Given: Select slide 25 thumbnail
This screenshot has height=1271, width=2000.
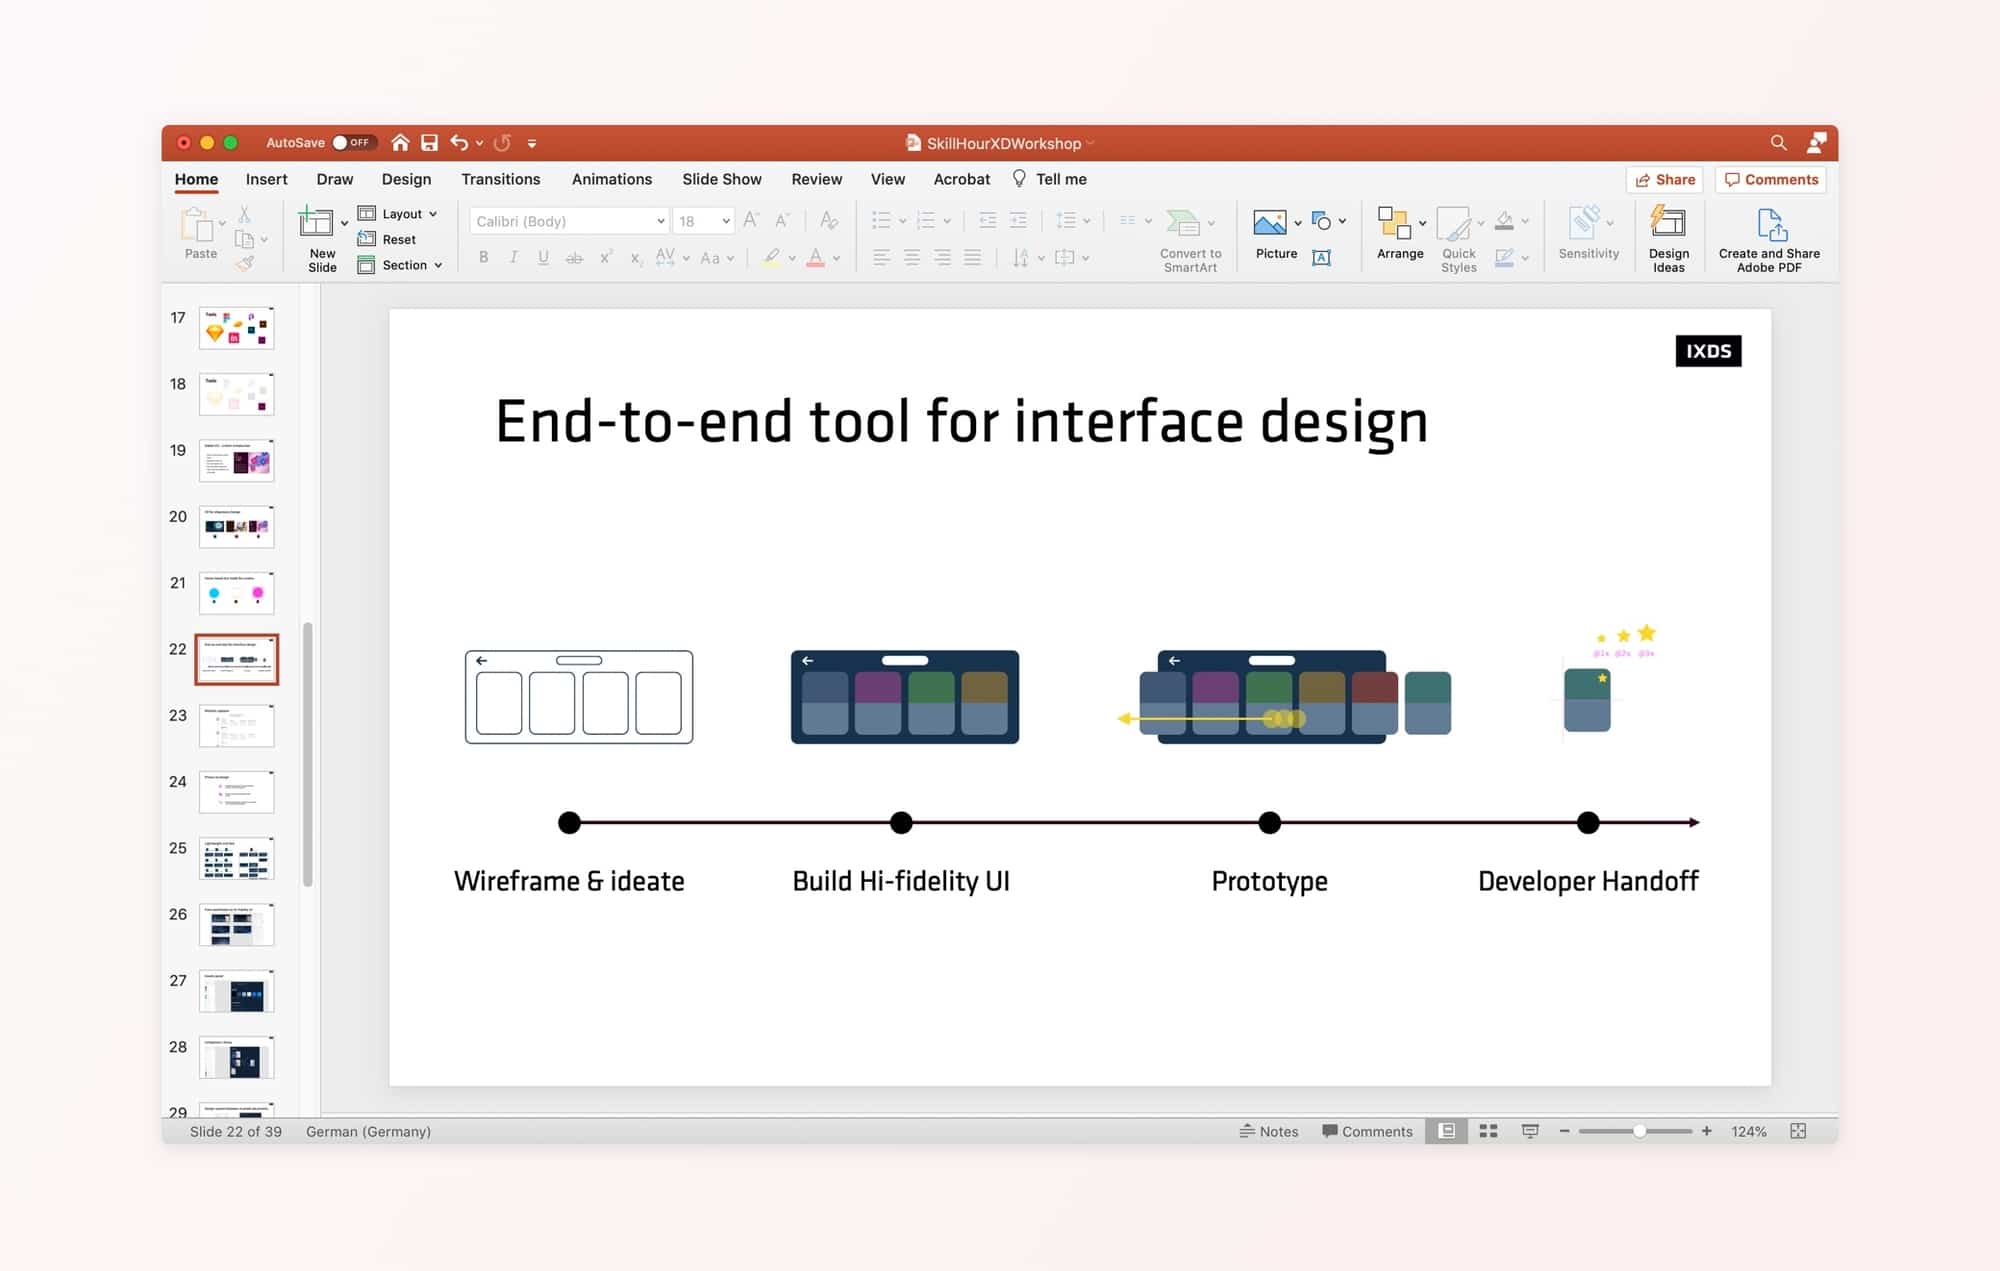Looking at the screenshot, I should click(236, 858).
